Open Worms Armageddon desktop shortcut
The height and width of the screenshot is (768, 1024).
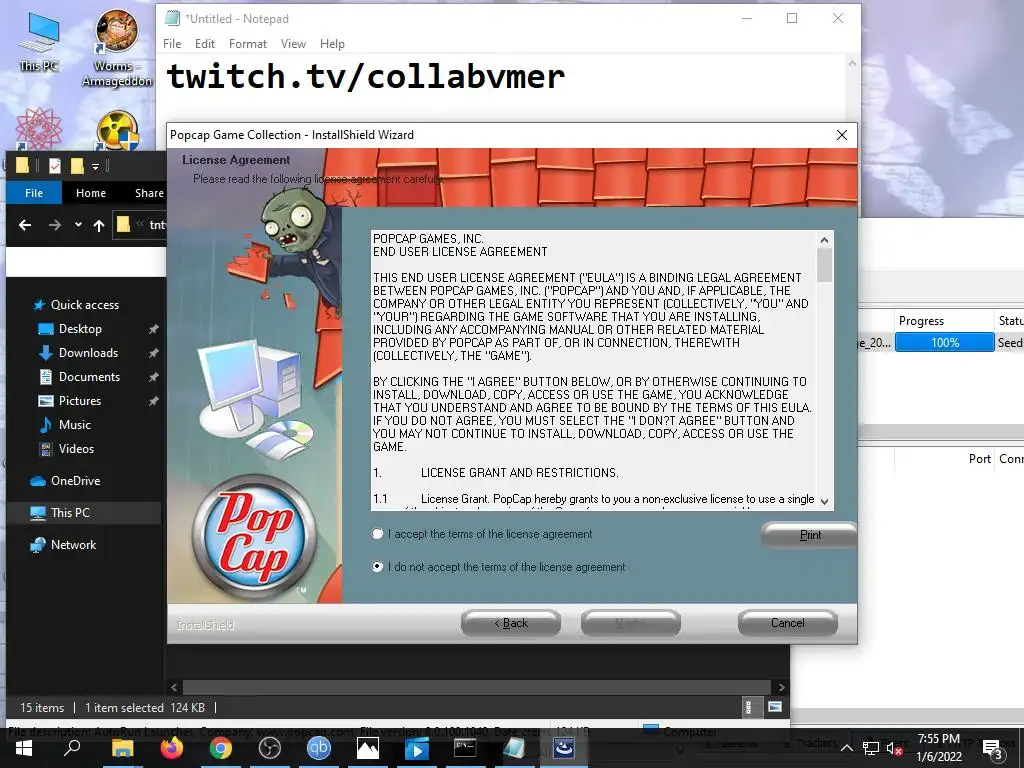117,49
